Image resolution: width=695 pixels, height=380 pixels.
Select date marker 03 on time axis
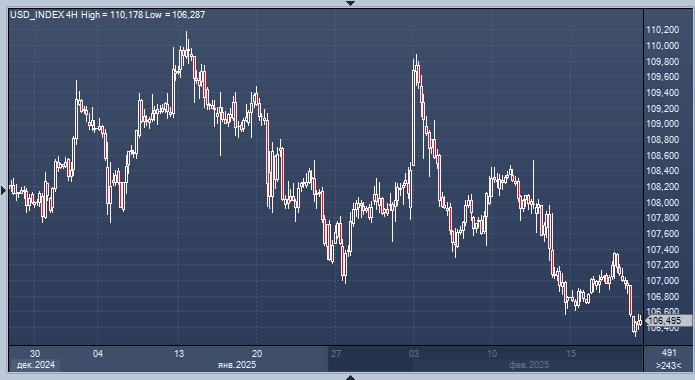point(414,354)
